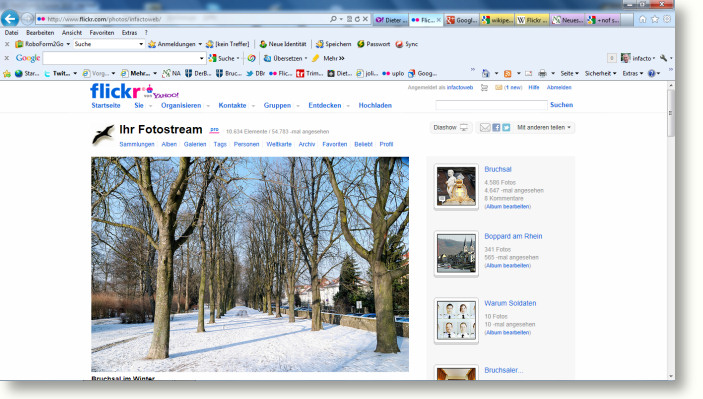This screenshot has width=703, height=399.
Task: Open the Seite command bar dropdown
Action: tap(569, 73)
